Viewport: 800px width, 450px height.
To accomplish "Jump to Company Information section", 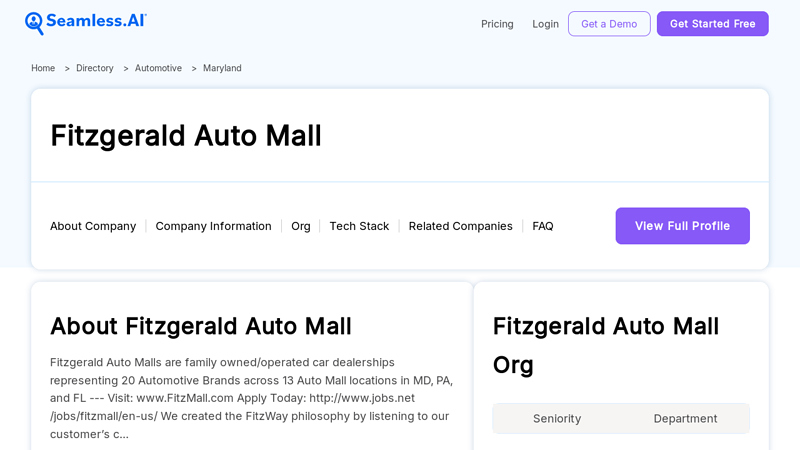I will click(213, 226).
